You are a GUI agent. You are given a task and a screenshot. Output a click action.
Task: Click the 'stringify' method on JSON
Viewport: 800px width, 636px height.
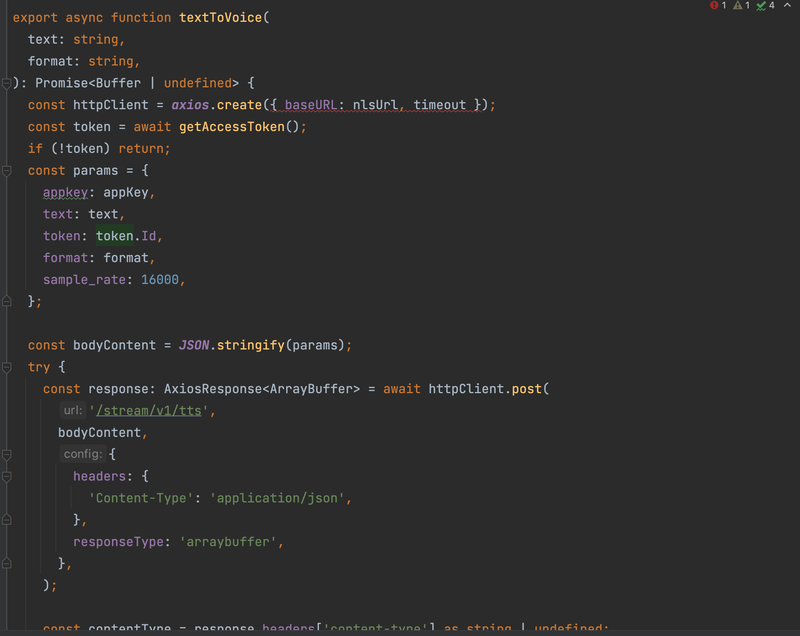[250, 345]
